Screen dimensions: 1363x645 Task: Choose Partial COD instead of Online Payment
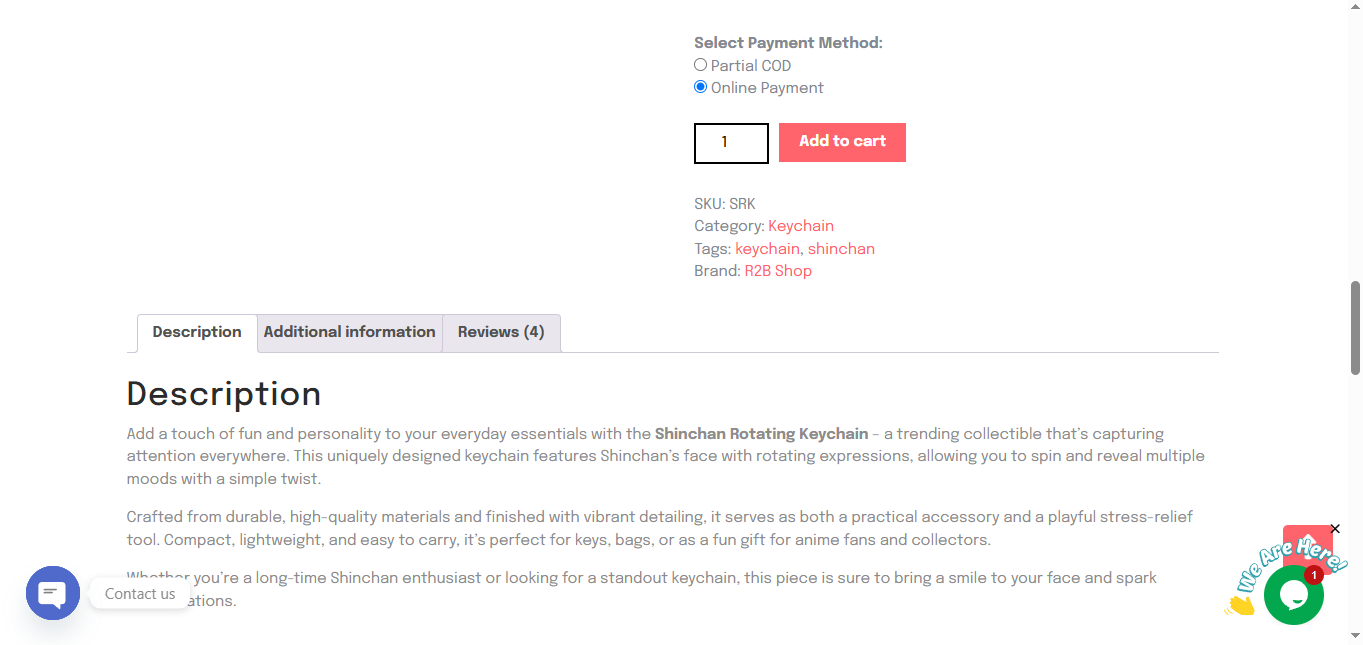700,64
